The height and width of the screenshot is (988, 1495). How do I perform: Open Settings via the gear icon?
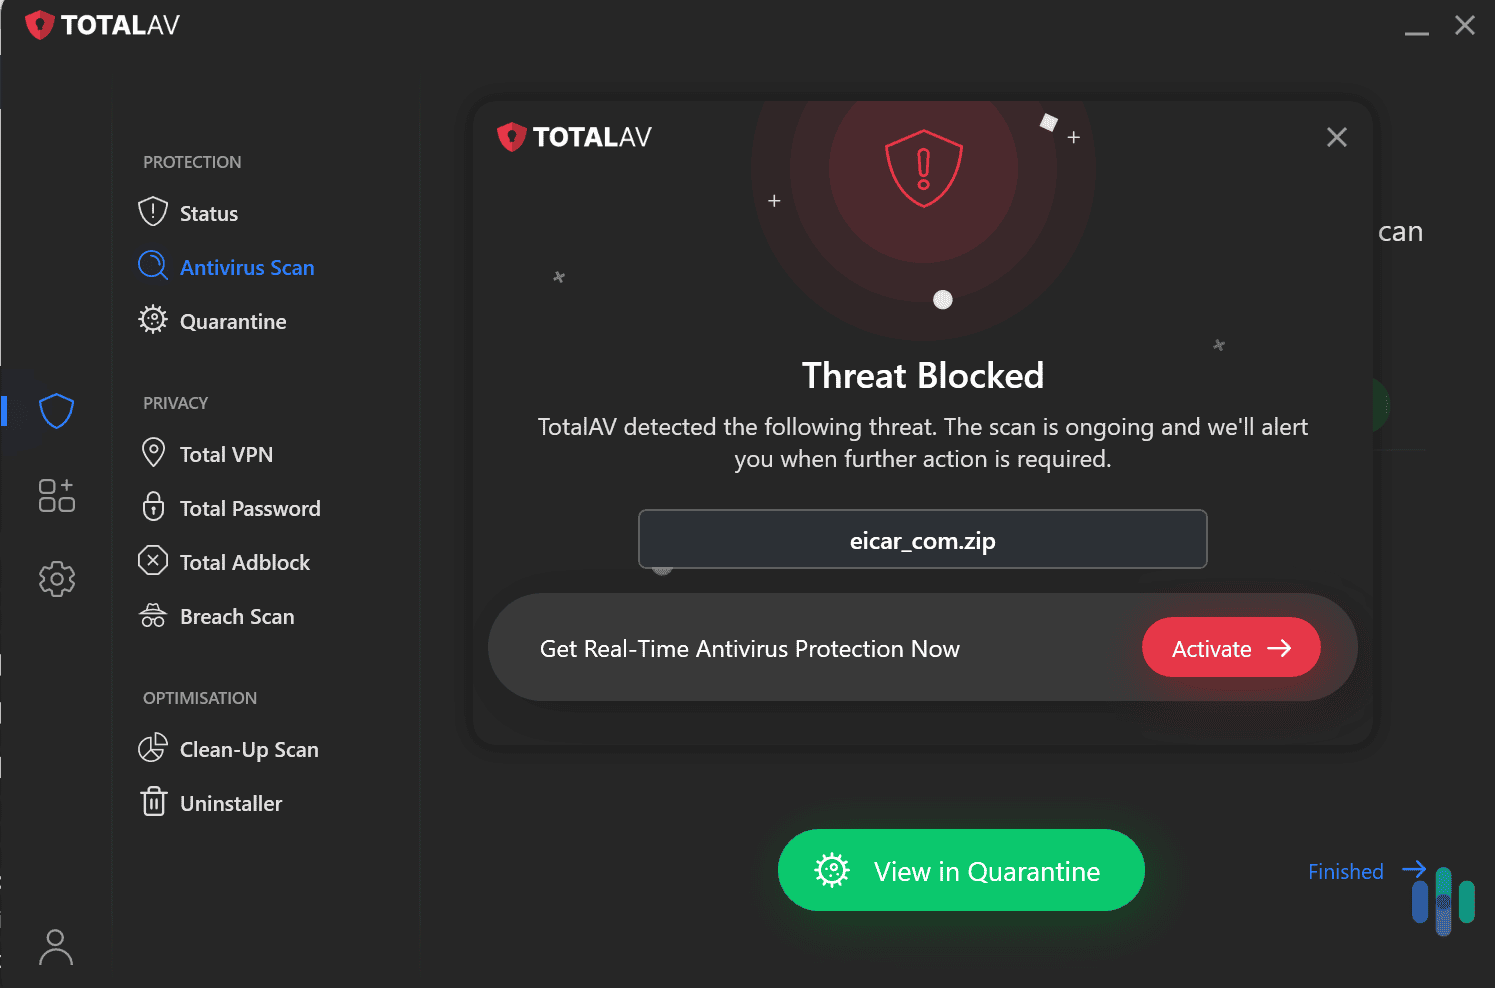click(56, 578)
